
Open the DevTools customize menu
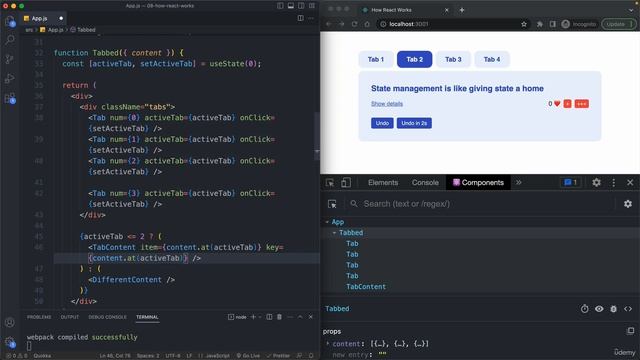pos(613,182)
